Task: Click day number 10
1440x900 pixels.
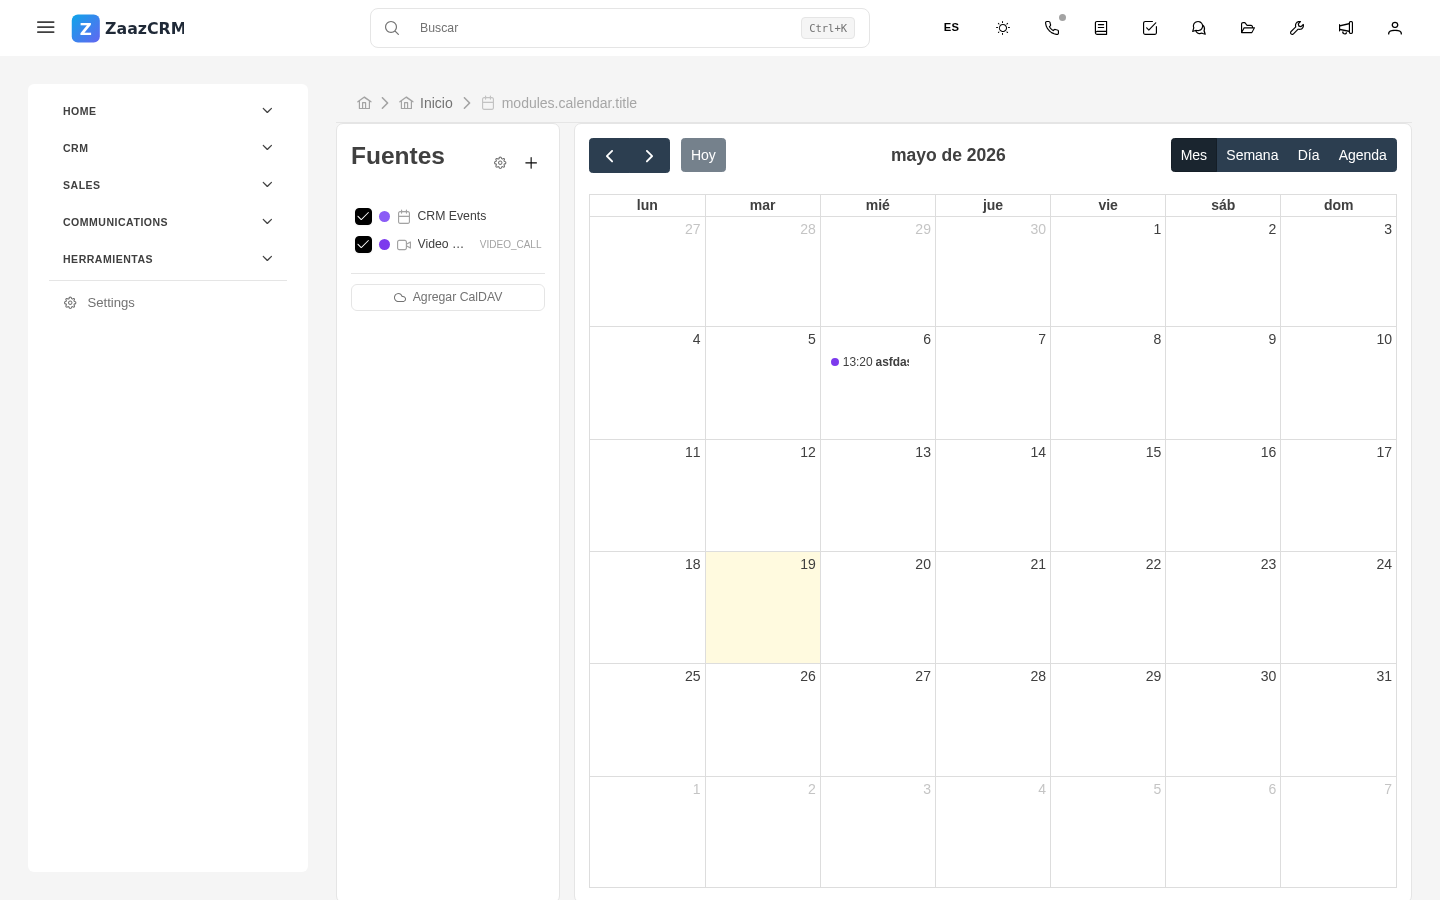Action: click(x=1384, y=339)
